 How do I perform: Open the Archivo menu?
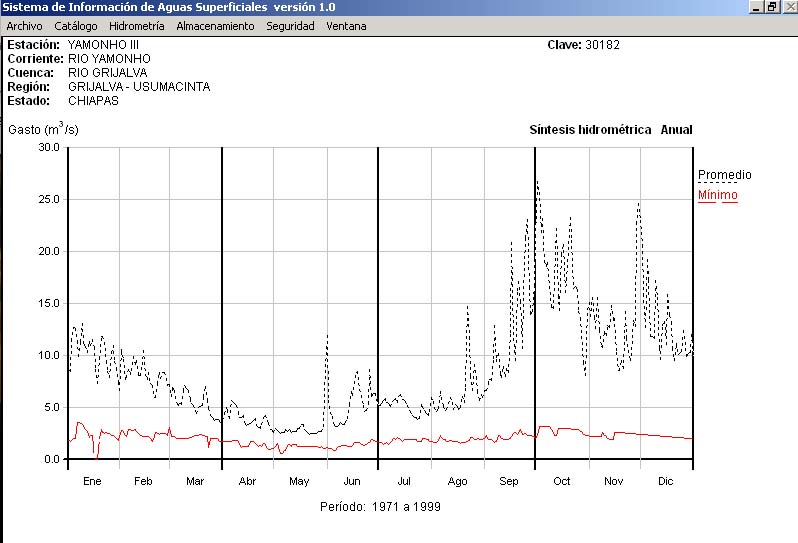[24, 26]
